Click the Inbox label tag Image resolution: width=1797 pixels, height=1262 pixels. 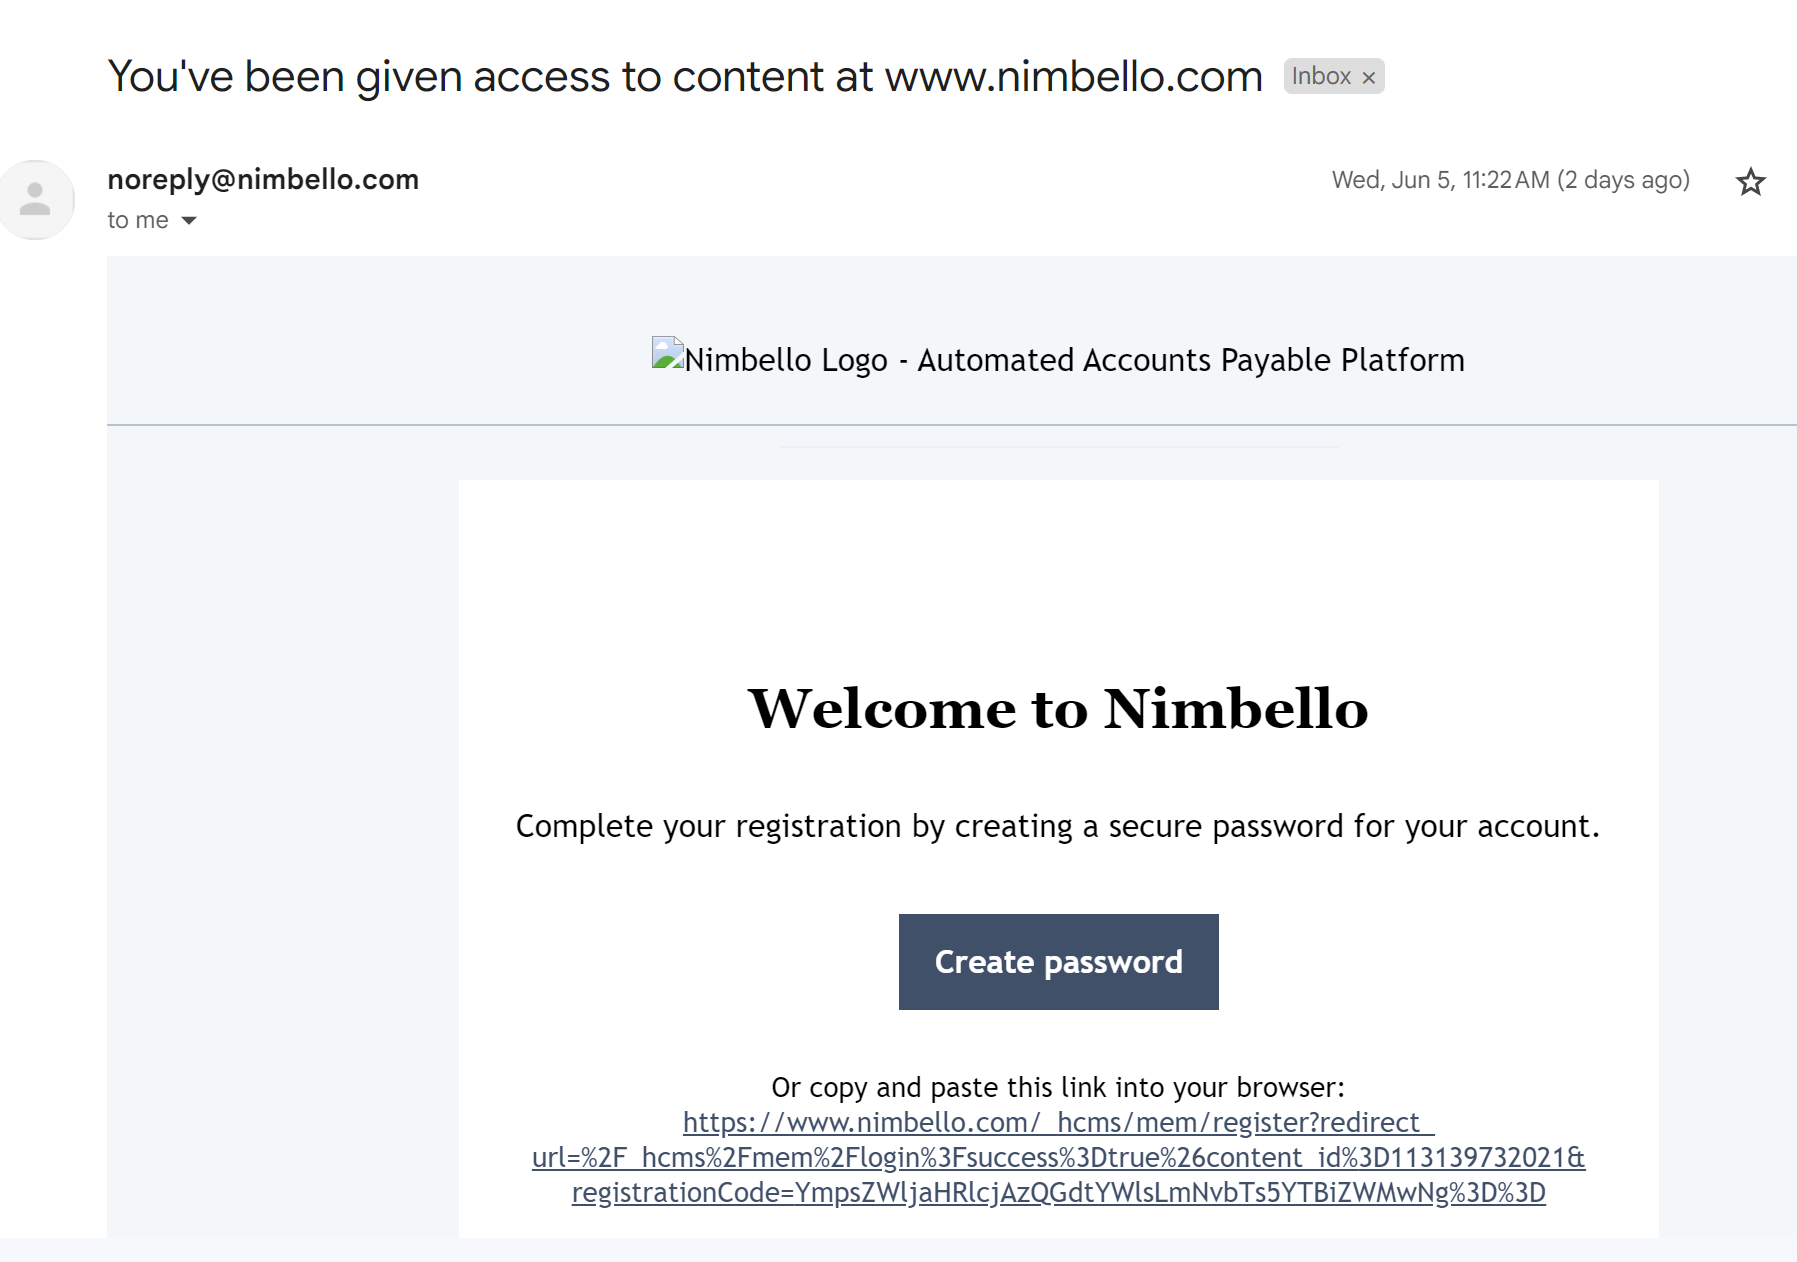1320,76
